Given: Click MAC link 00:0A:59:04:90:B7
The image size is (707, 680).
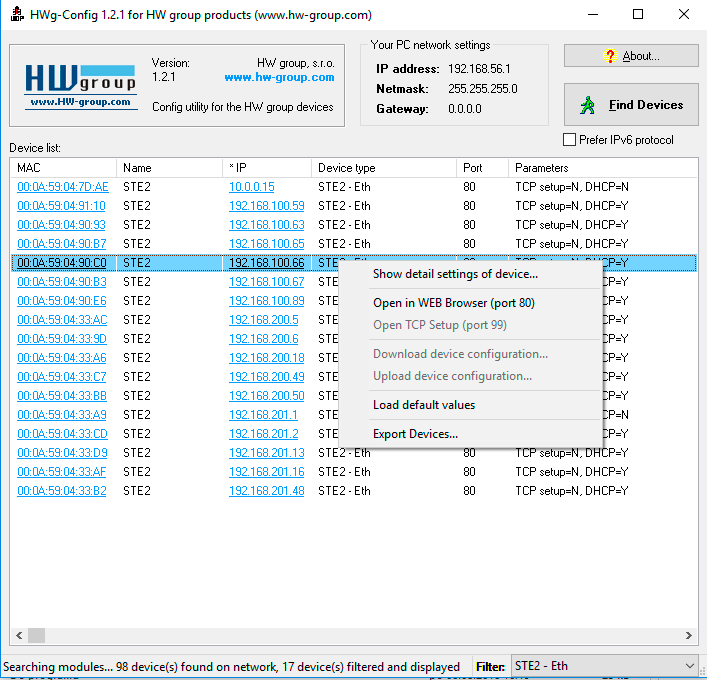Looking at the screenshot, I should coord(62,244).
